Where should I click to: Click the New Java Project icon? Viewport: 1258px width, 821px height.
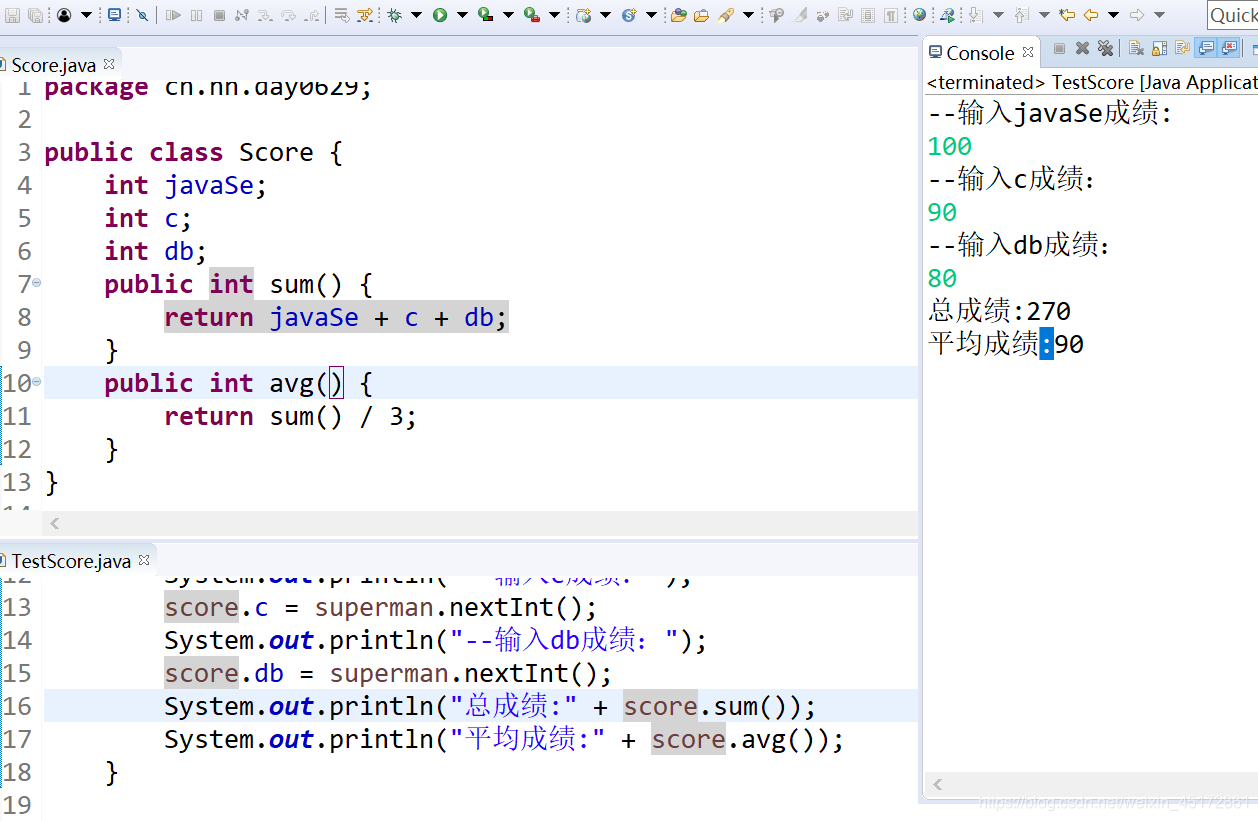pos(582,15)
